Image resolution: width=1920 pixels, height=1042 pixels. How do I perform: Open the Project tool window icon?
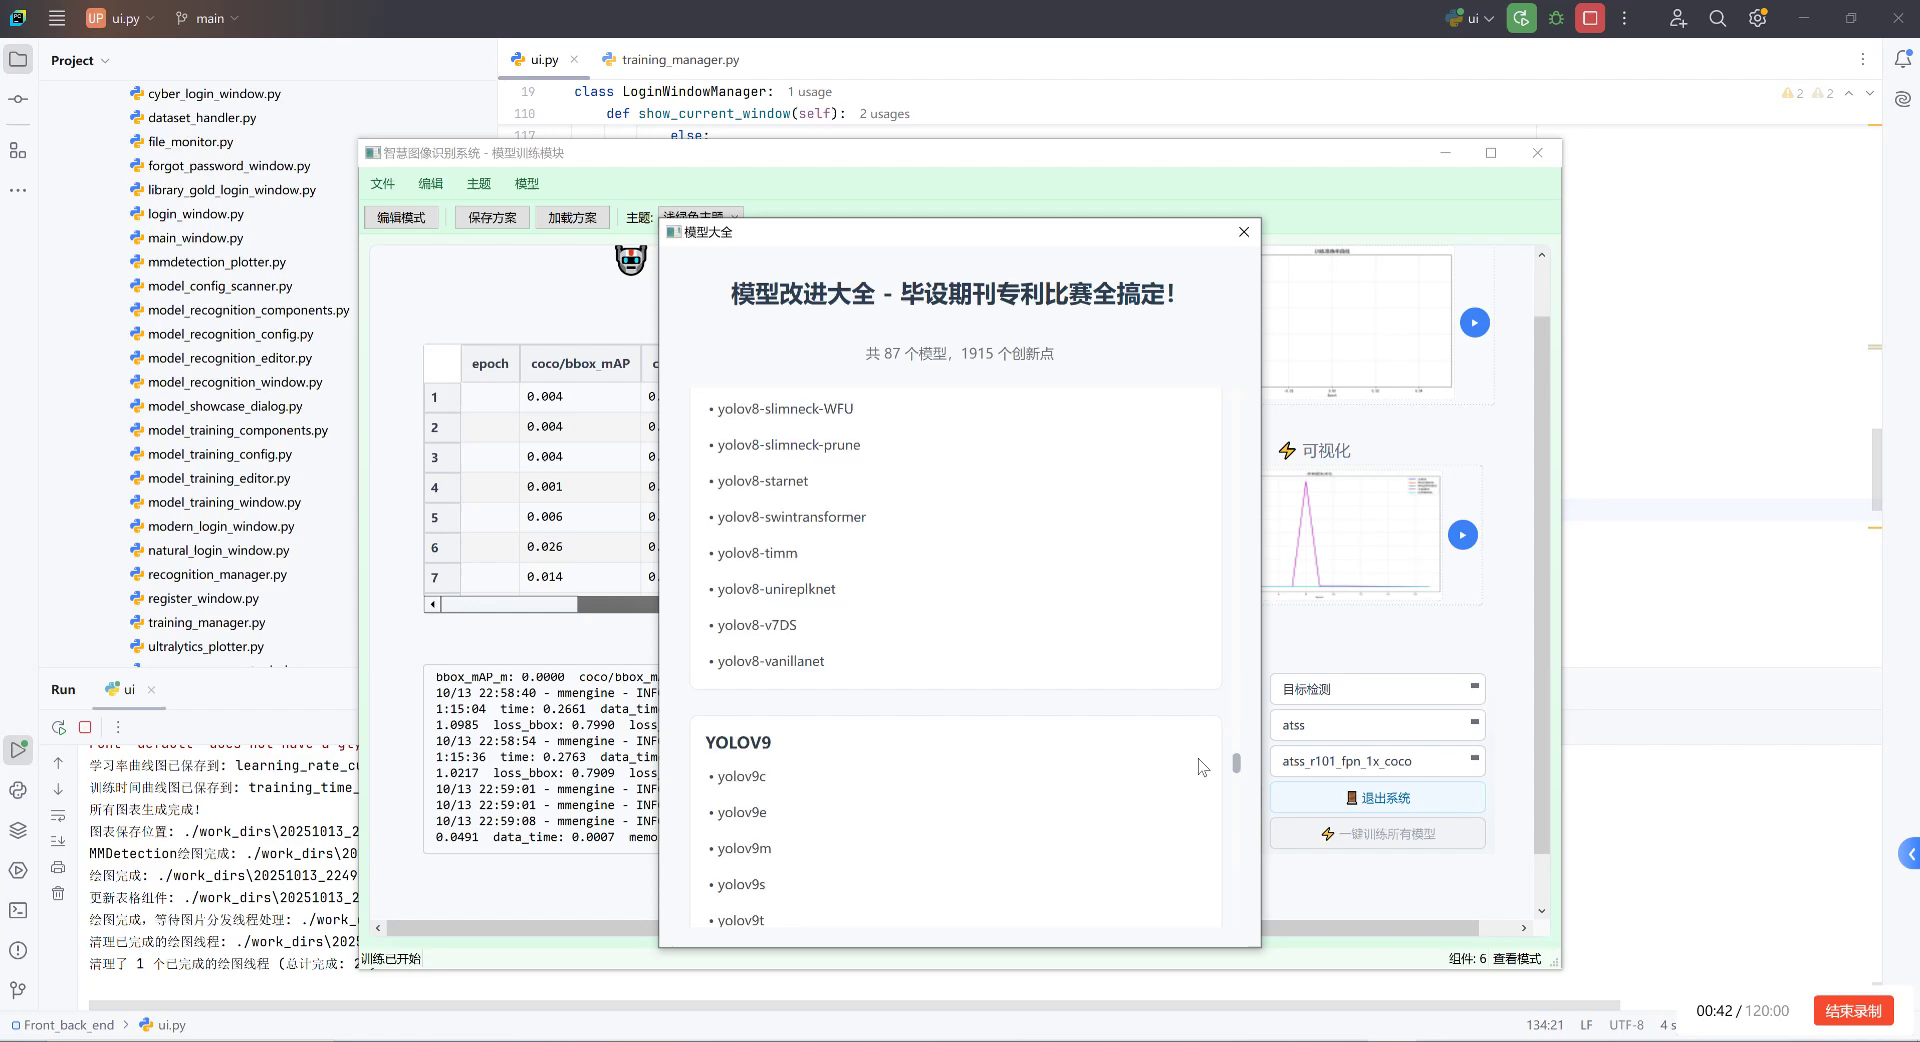click(18, 60)
